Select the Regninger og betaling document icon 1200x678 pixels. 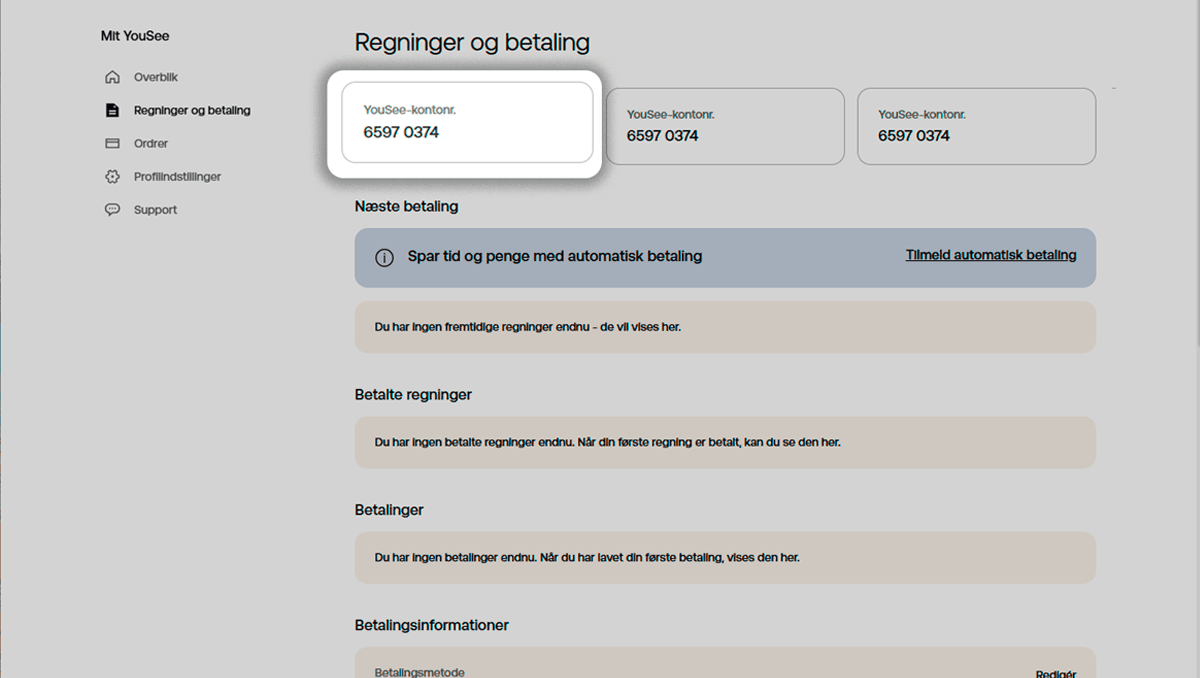[x=113, y=110]
